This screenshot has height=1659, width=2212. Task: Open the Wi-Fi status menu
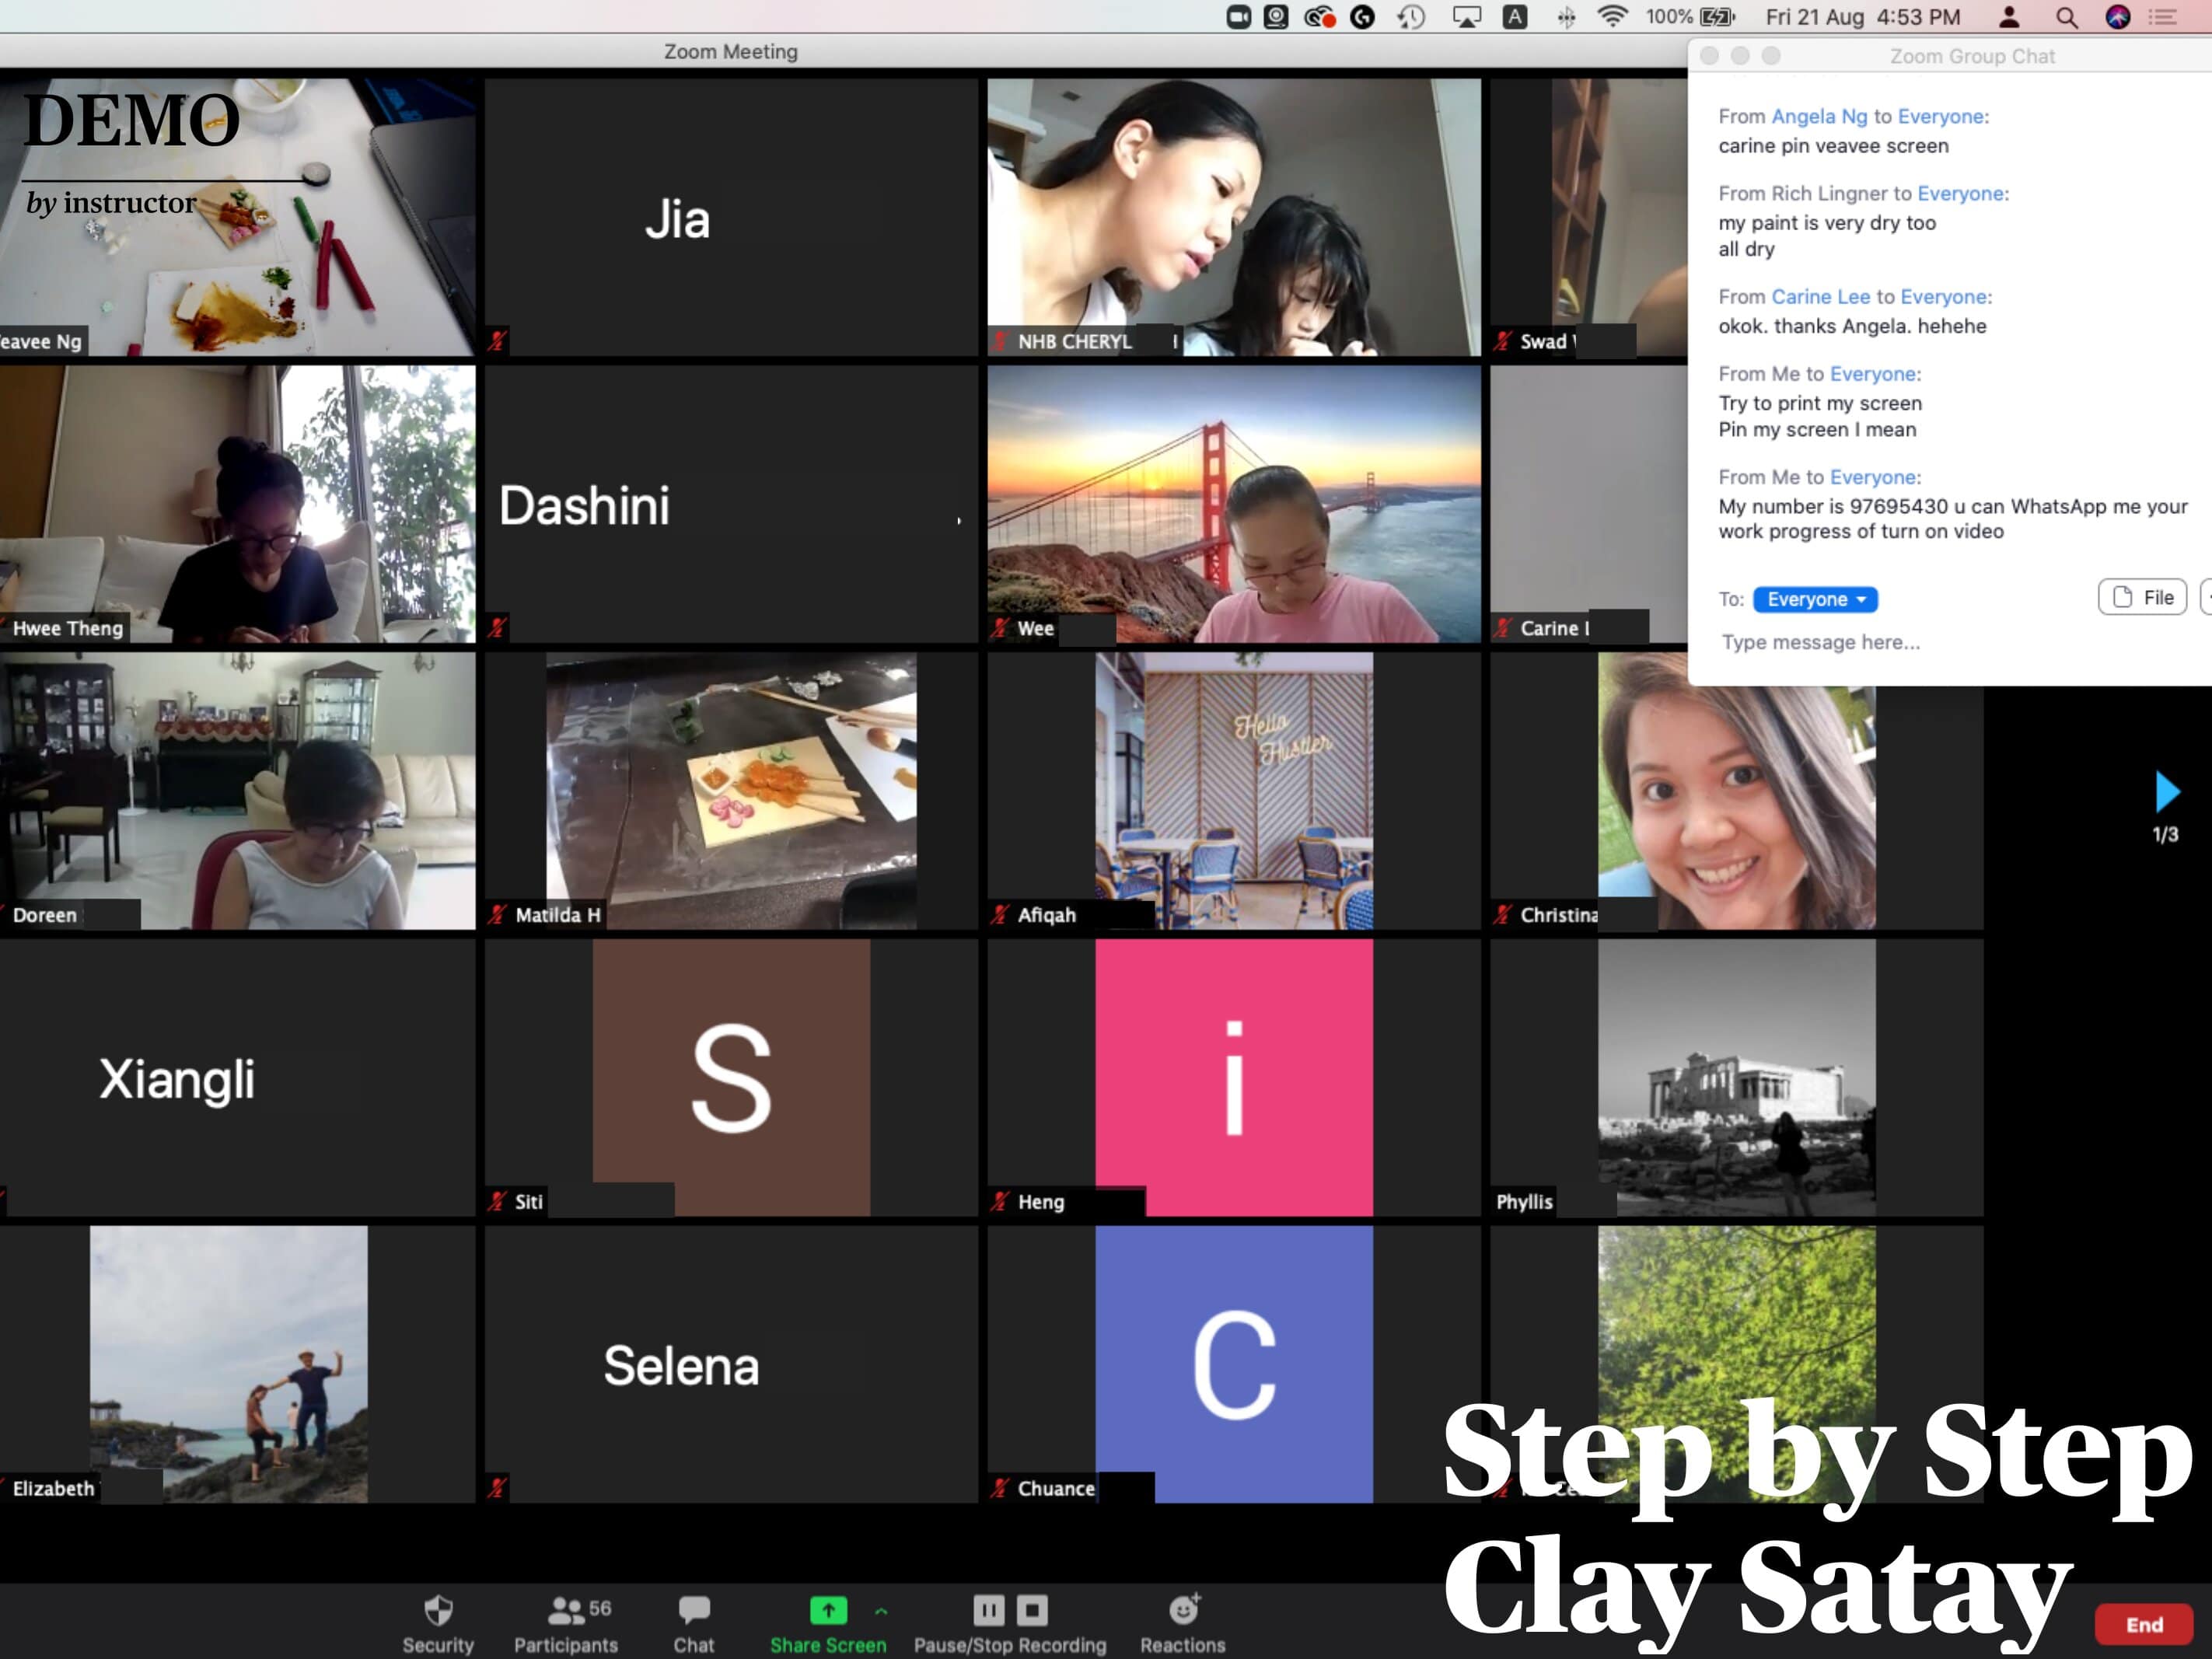point(1612,17)
